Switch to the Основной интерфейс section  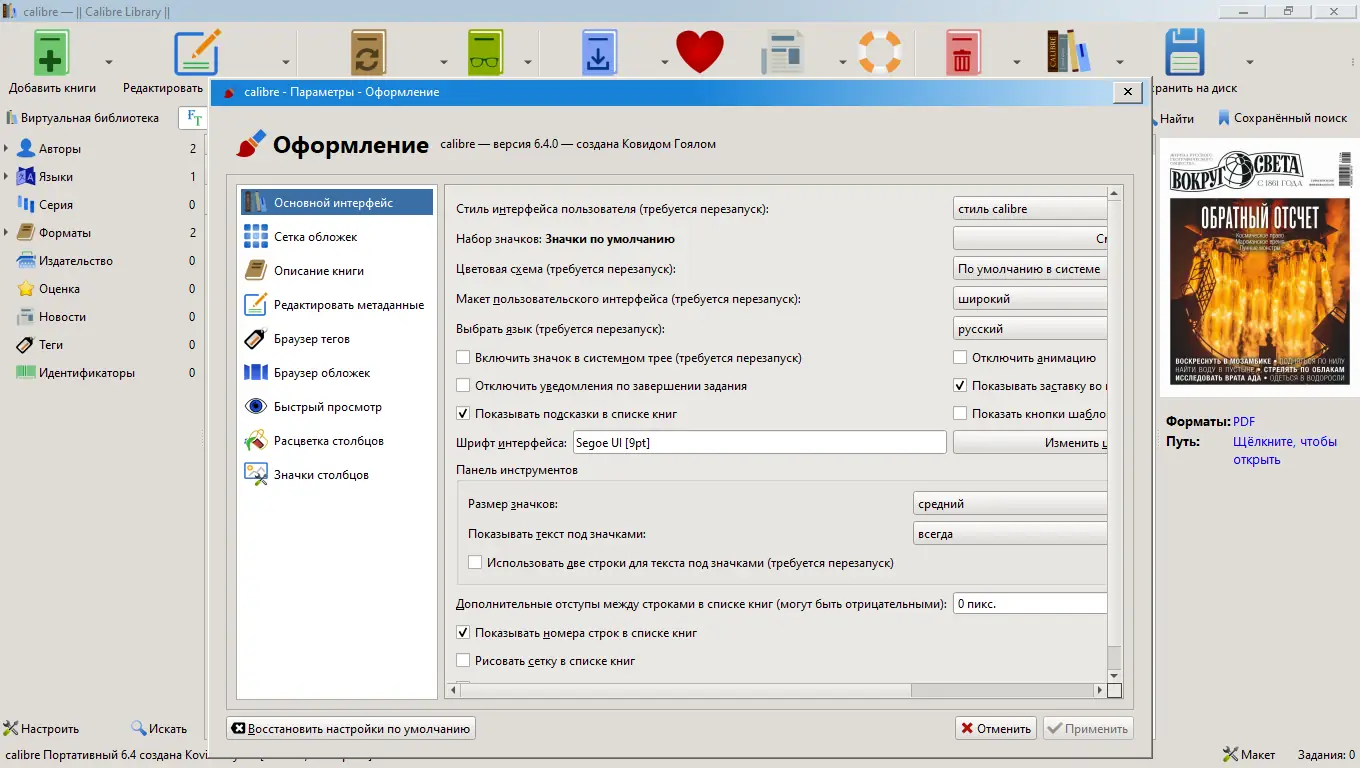click(x=337, y=203)
